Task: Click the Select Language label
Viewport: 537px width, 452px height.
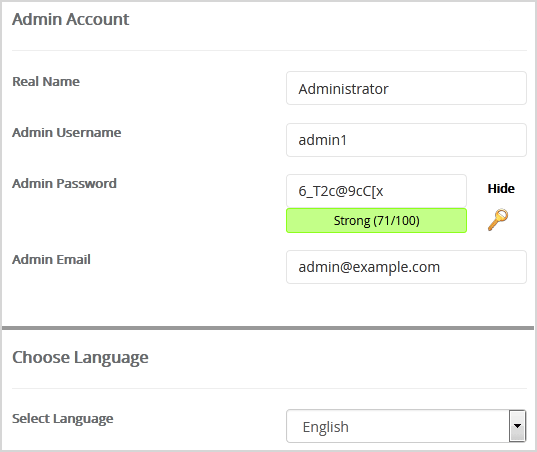Action: 63,419
